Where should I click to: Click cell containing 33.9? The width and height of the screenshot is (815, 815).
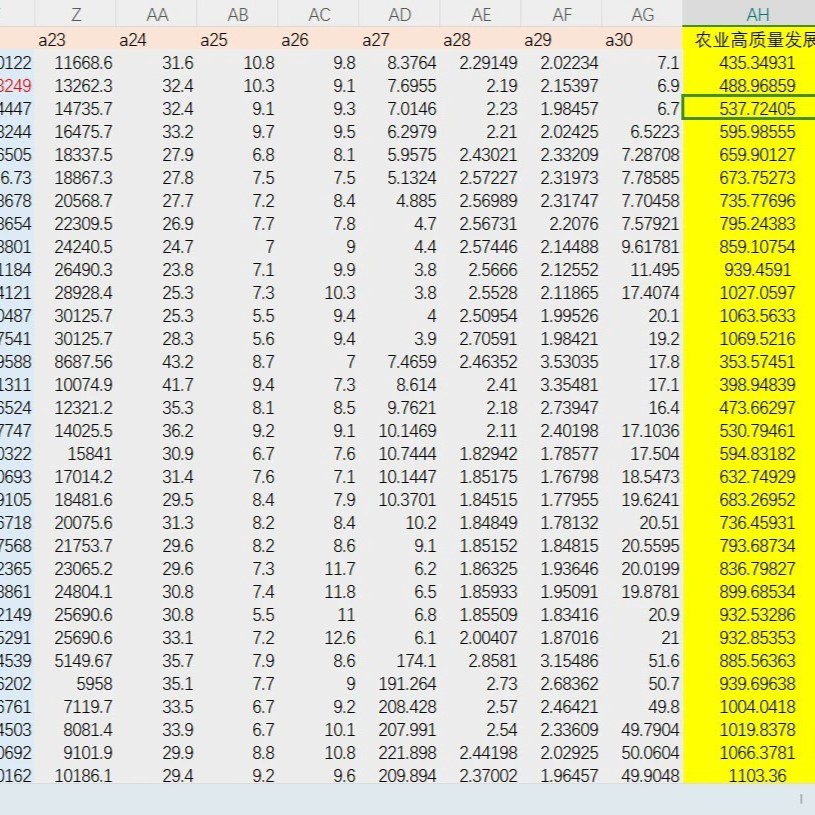tap(157, 730)
